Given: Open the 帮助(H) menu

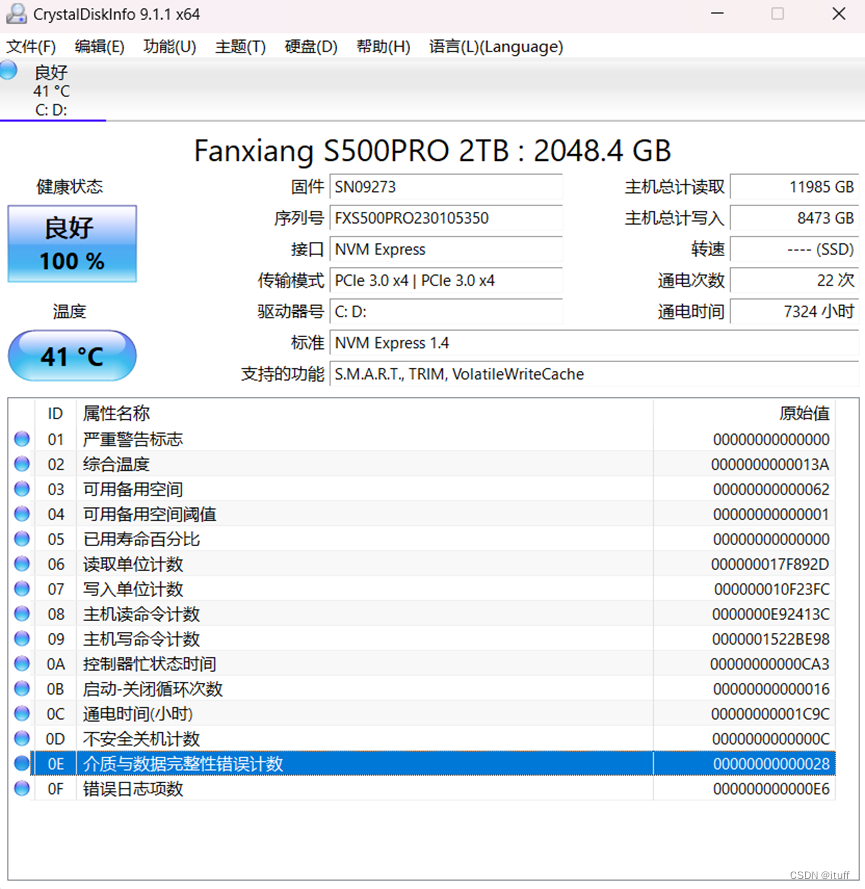Looking at the screenshot, I should 383,46.
